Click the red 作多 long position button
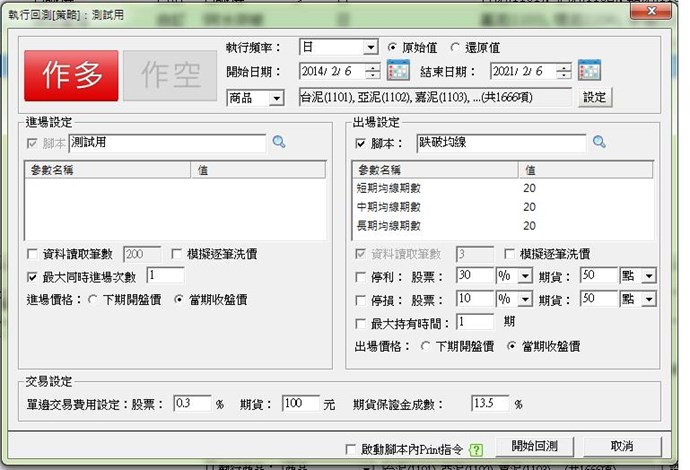 point(71,74)
